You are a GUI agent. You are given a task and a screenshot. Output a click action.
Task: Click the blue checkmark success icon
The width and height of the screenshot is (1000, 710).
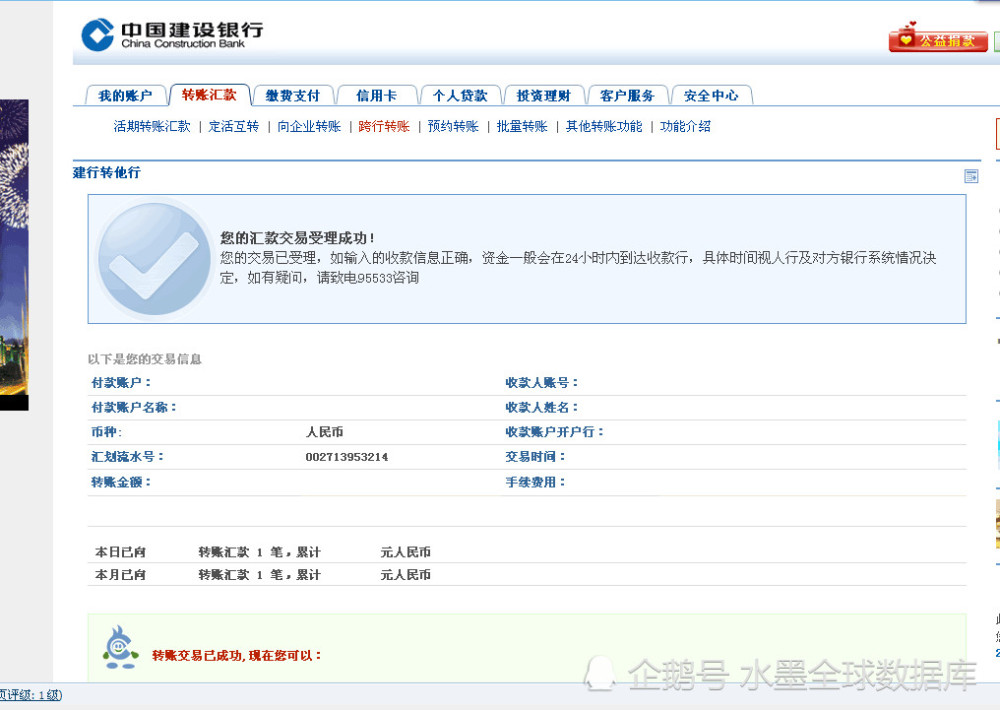pyautogui.click(x=152, y=257)
